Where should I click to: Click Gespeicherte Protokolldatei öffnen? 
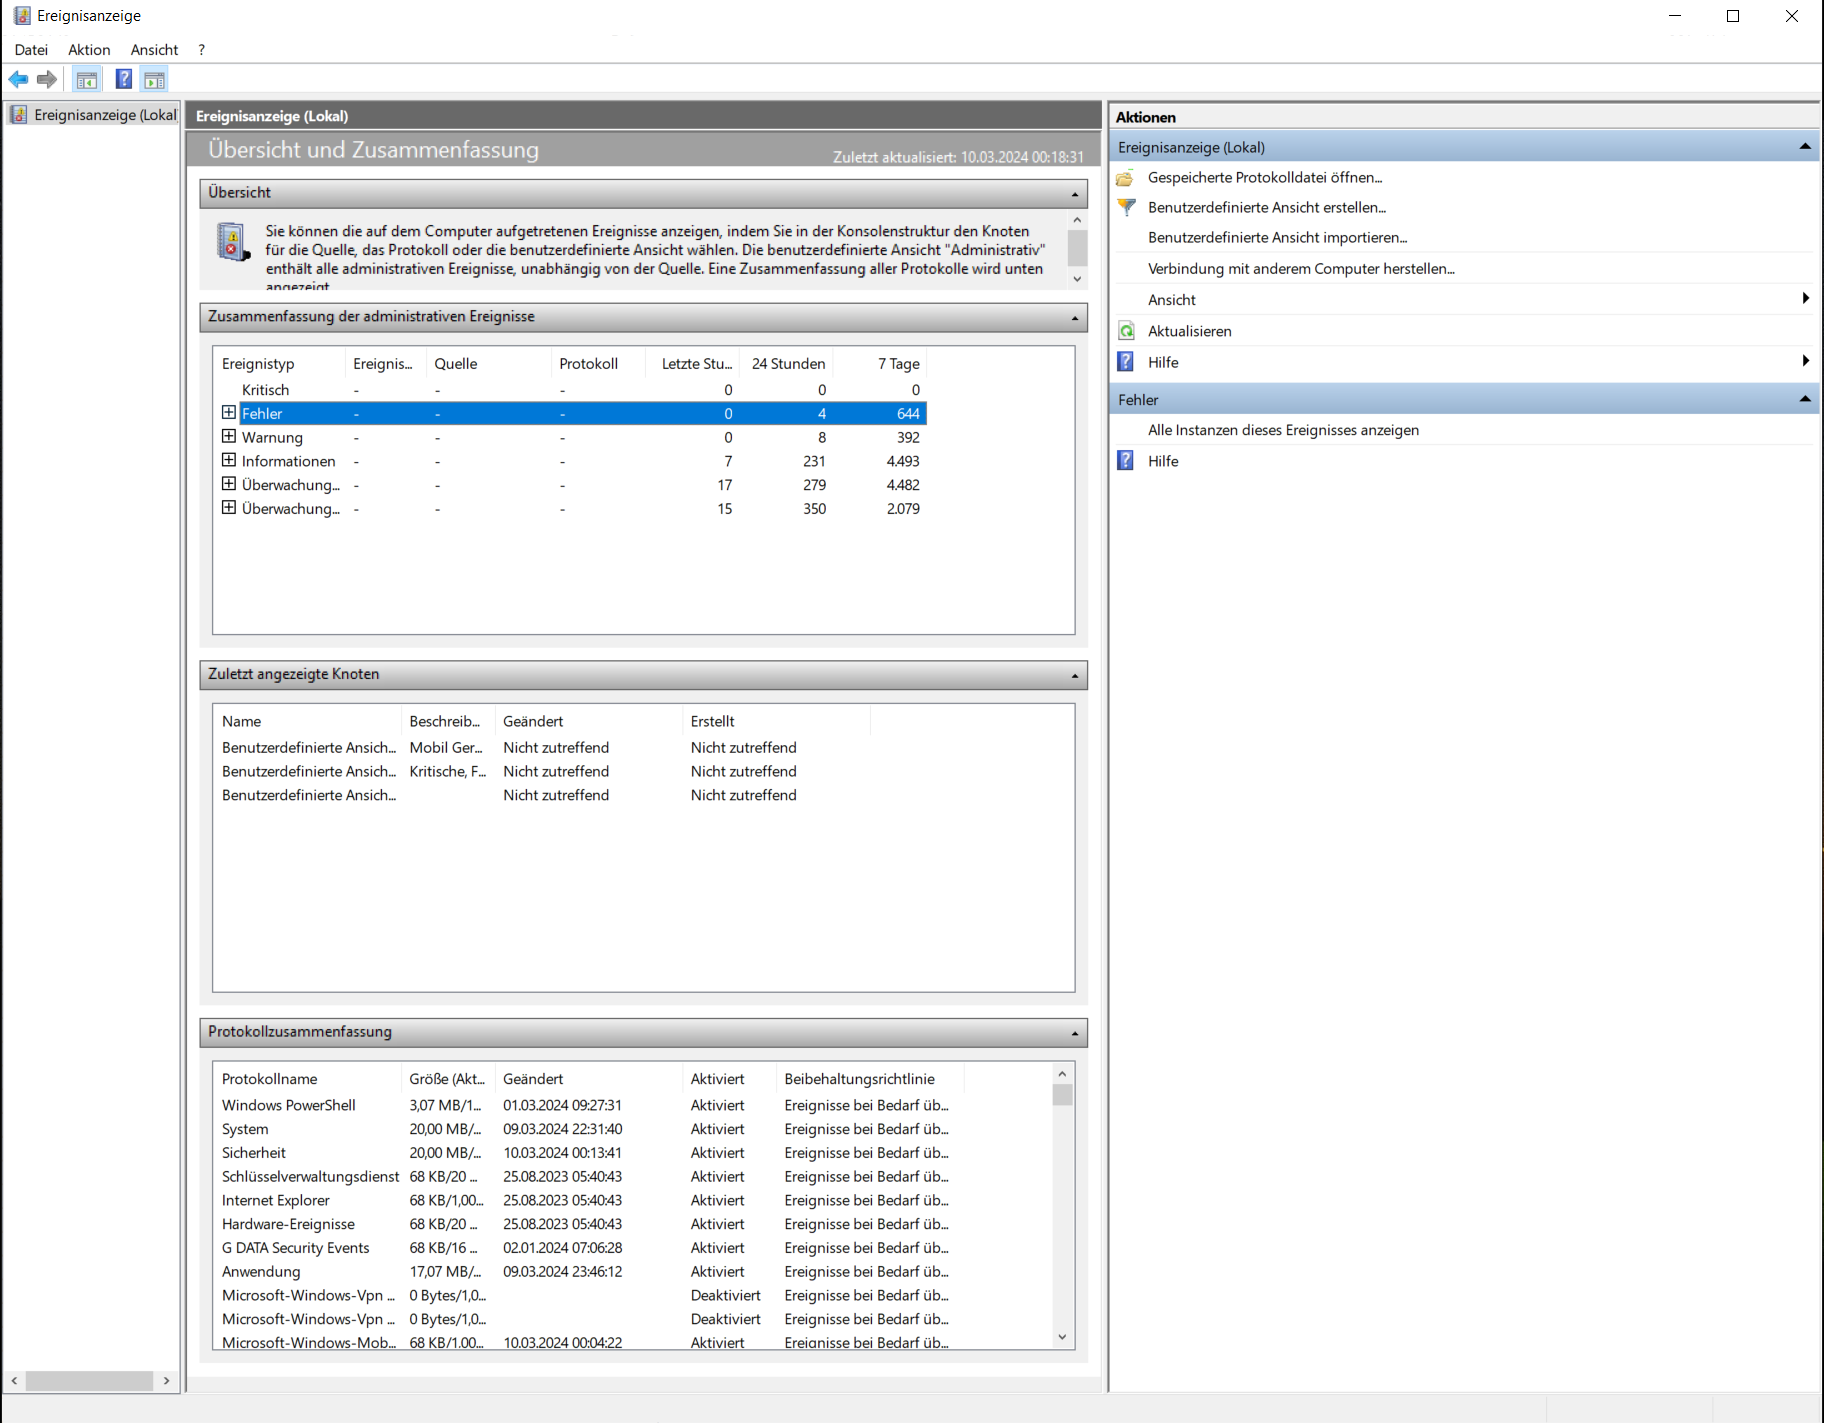(1265, 178)
